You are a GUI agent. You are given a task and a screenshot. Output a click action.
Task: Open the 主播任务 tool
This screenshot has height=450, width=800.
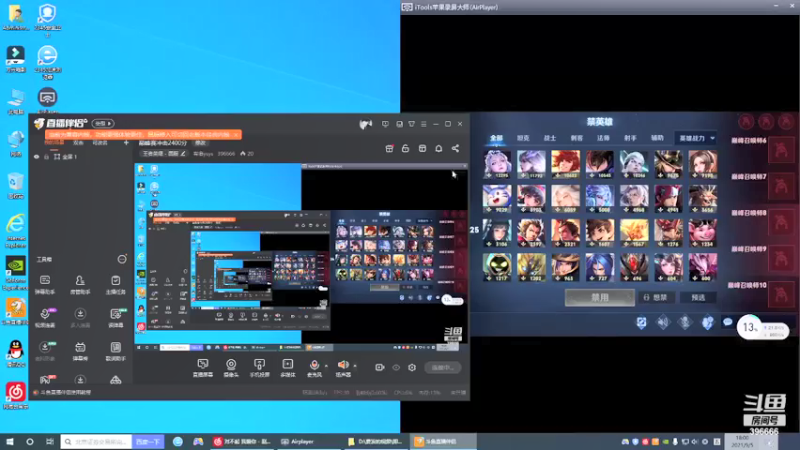coord(115,285)
